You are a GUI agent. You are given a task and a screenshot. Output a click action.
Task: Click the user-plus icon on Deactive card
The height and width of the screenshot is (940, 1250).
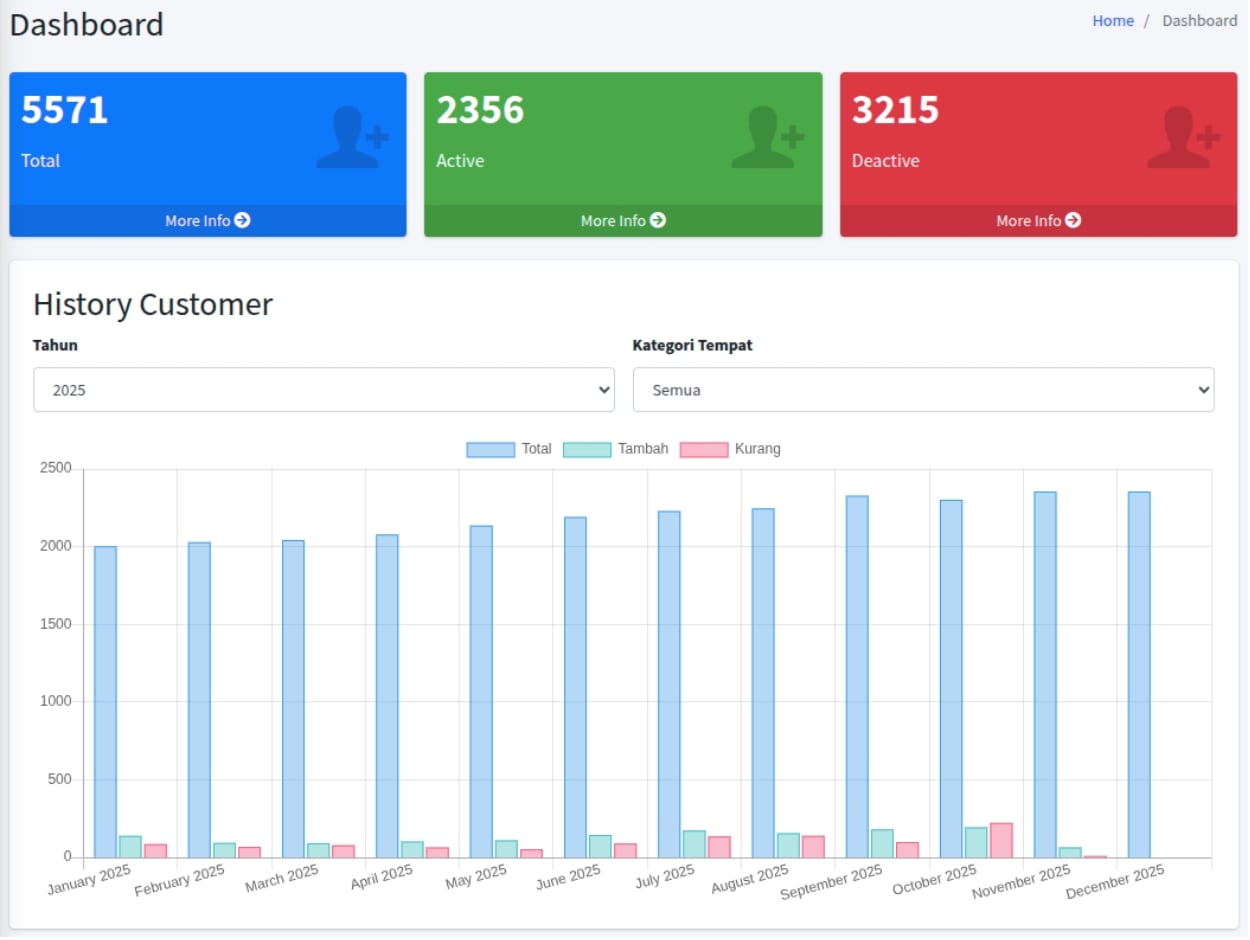pyautogui.click(x=1182, y=138)
